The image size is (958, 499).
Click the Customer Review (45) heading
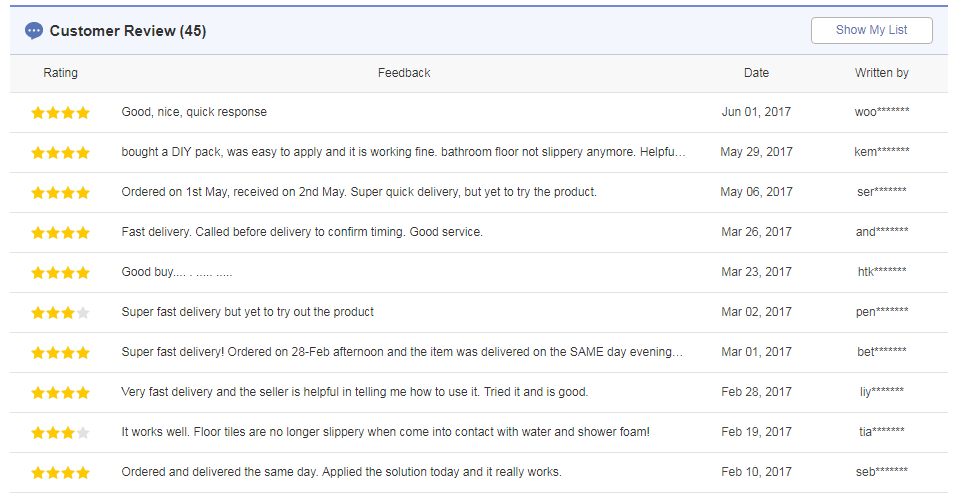(128, 31)
